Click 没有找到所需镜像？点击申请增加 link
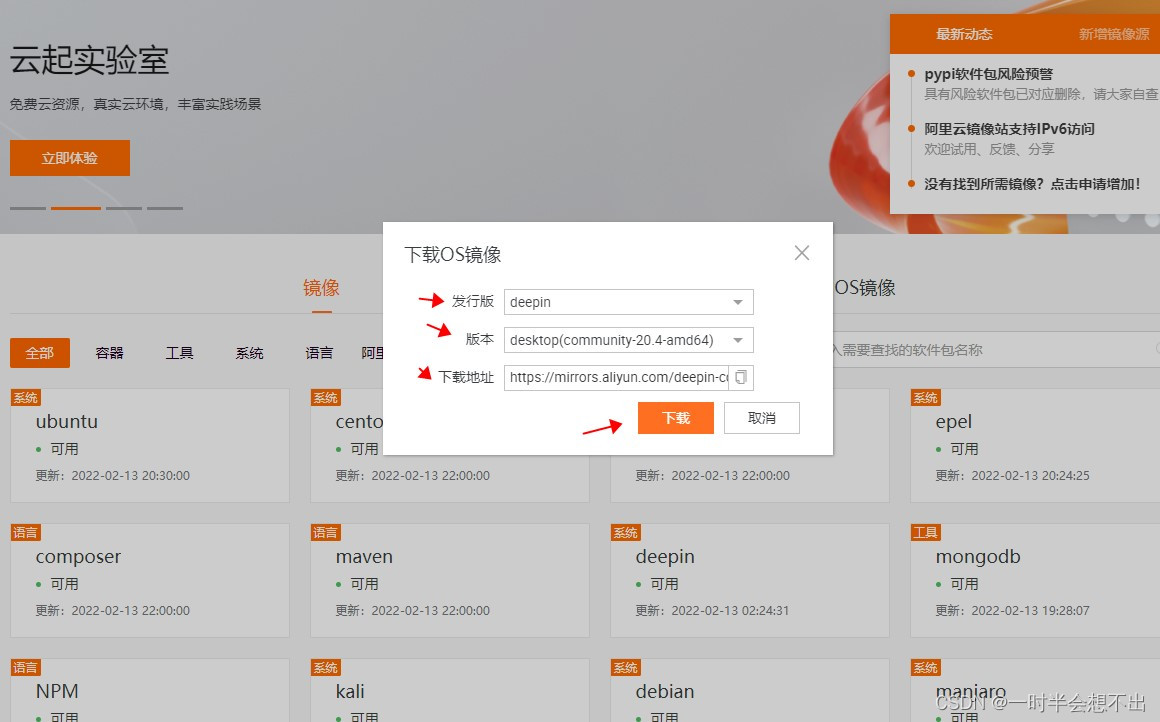This screenshot has height=722, width=1160. point(1032,184)
